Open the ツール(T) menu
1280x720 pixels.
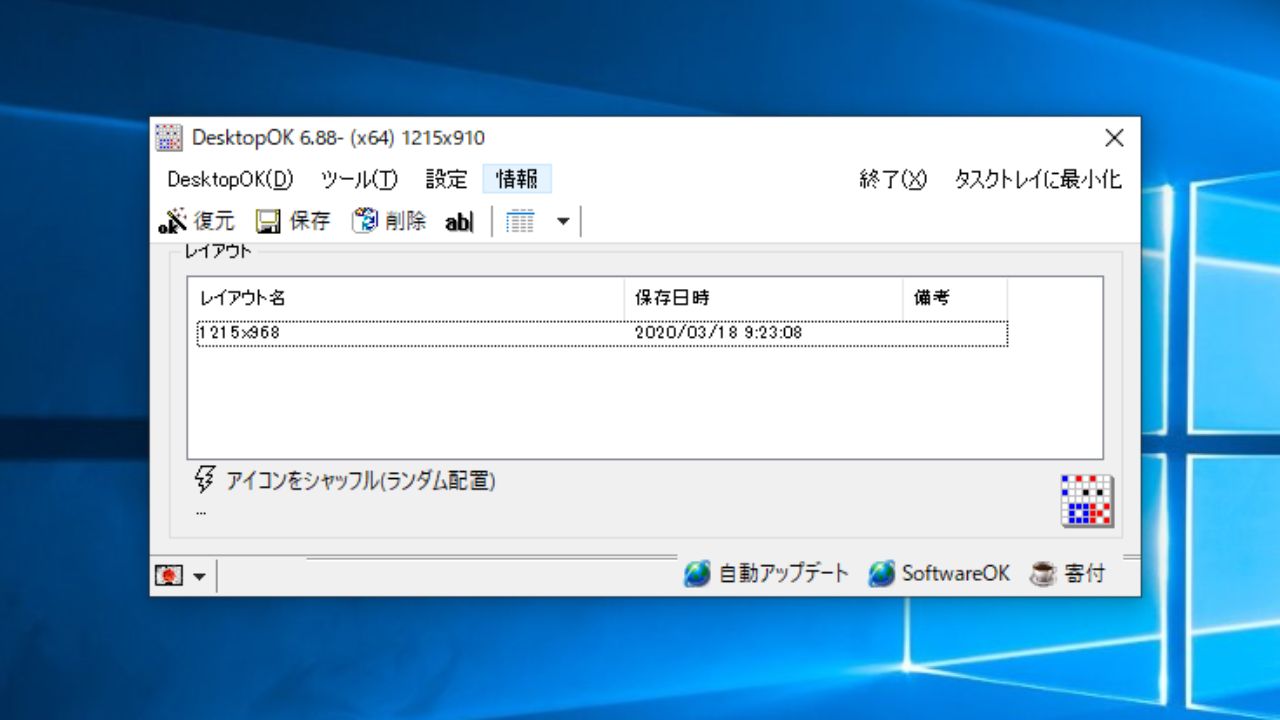pos(359,179)
